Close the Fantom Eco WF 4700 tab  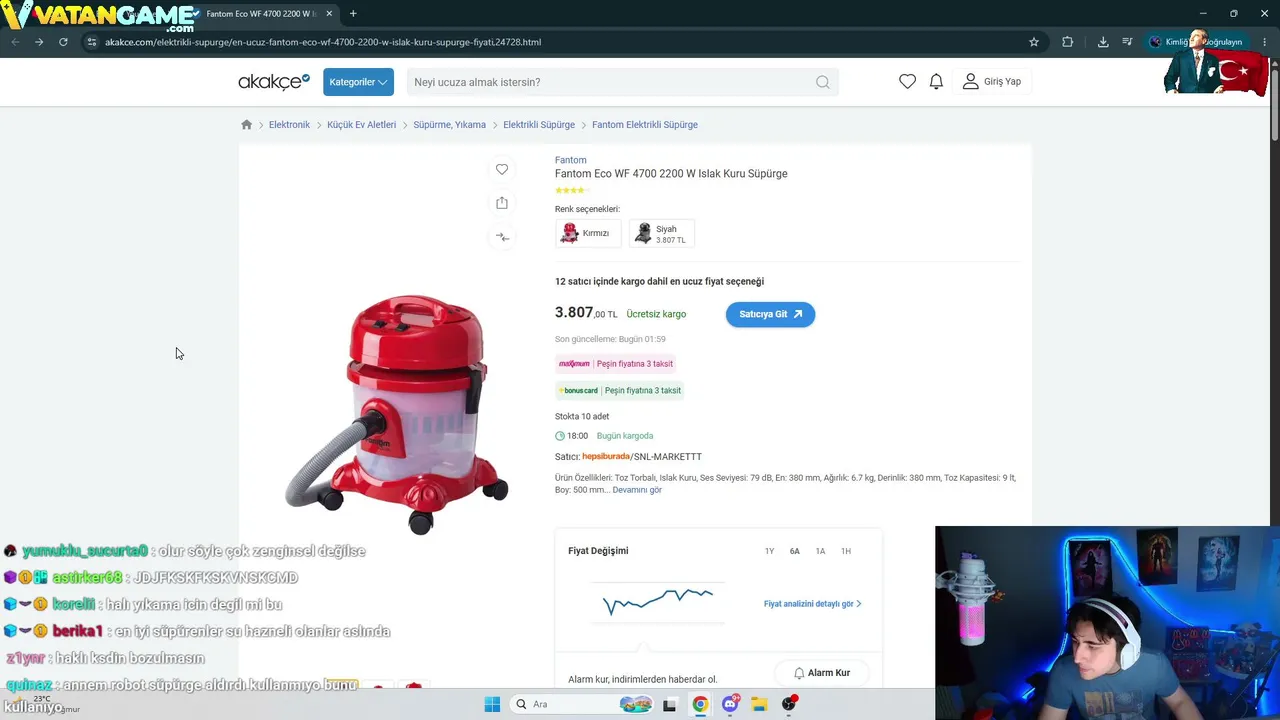(329, 14)
